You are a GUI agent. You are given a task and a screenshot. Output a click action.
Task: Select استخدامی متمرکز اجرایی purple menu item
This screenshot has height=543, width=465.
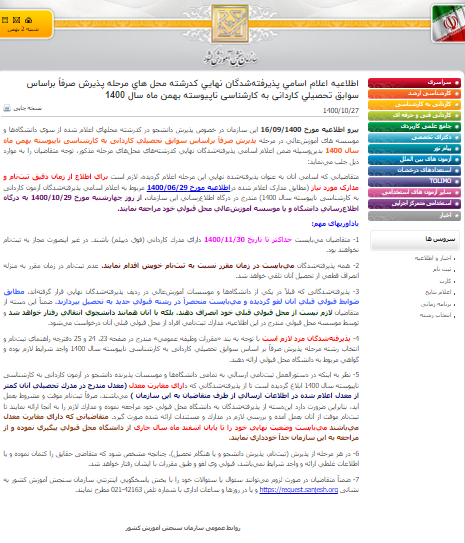pyautogui.click(x=414, y=203)
